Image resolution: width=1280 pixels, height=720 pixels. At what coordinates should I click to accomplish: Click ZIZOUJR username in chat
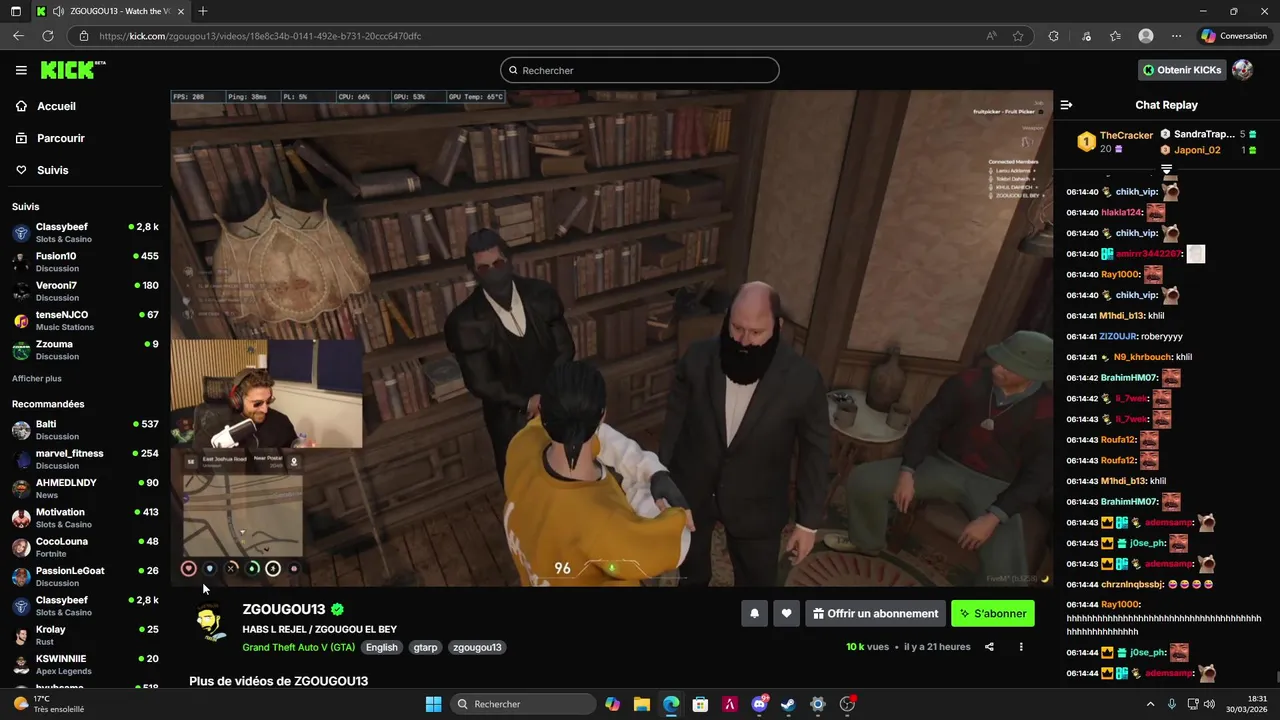1118,337
